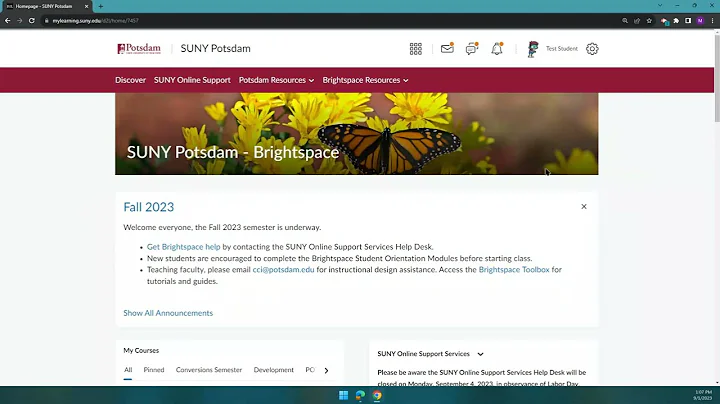View the site lock icon info
The width and height of the screenshot is (720, 404).
click(x=46, y=21)
